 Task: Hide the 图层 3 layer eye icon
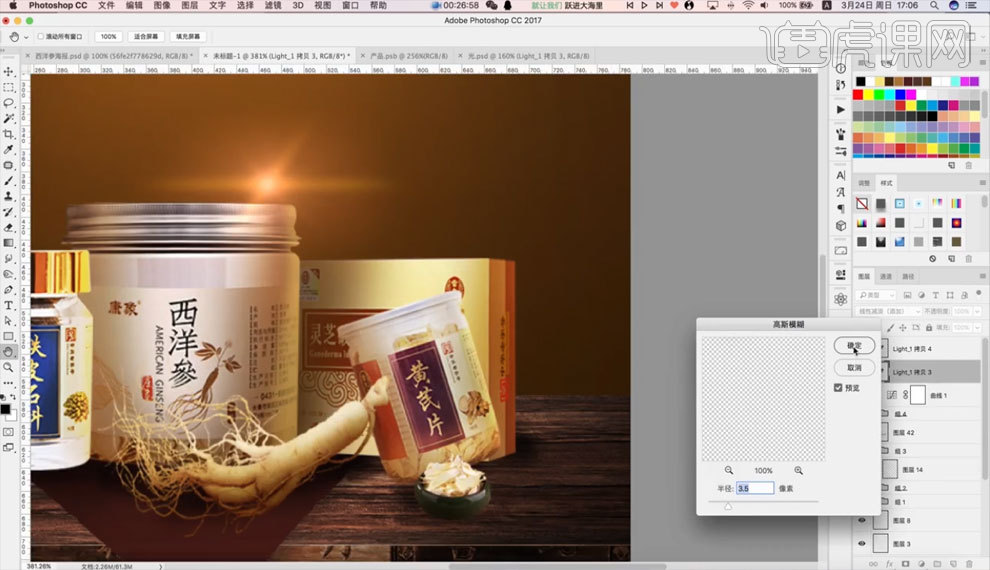click(x=861, y=543)
